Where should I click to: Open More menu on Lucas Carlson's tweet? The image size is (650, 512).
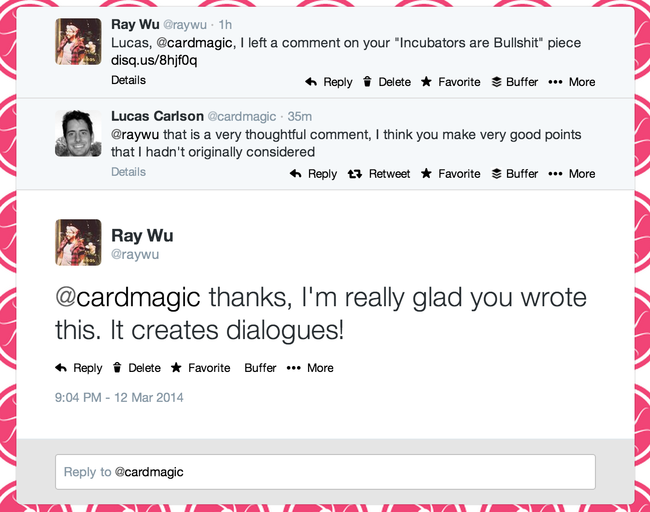(x=572, y=174)
